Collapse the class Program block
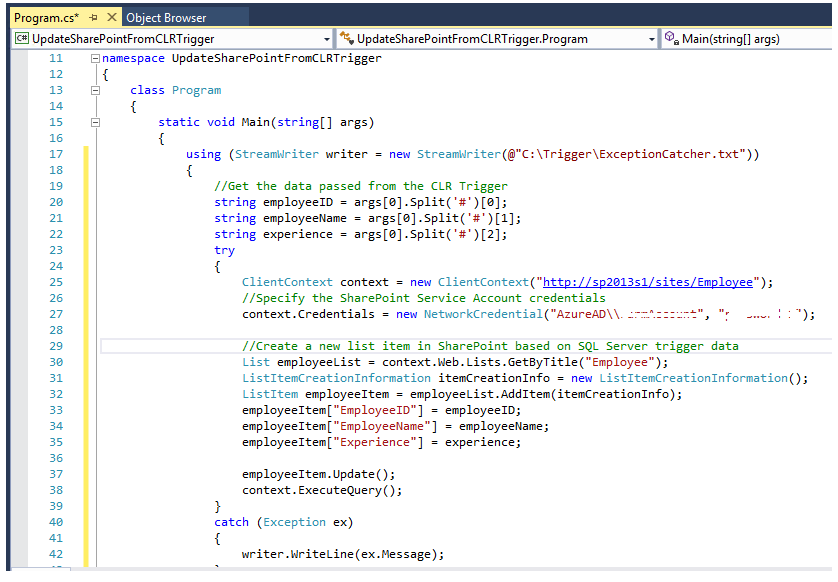The width and height of the screenshot is (838, 582). point(95,90)
